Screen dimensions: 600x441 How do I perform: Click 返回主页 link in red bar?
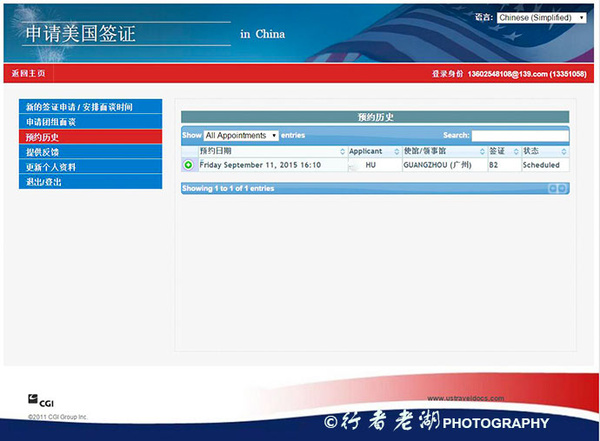(x=28, y=73)
